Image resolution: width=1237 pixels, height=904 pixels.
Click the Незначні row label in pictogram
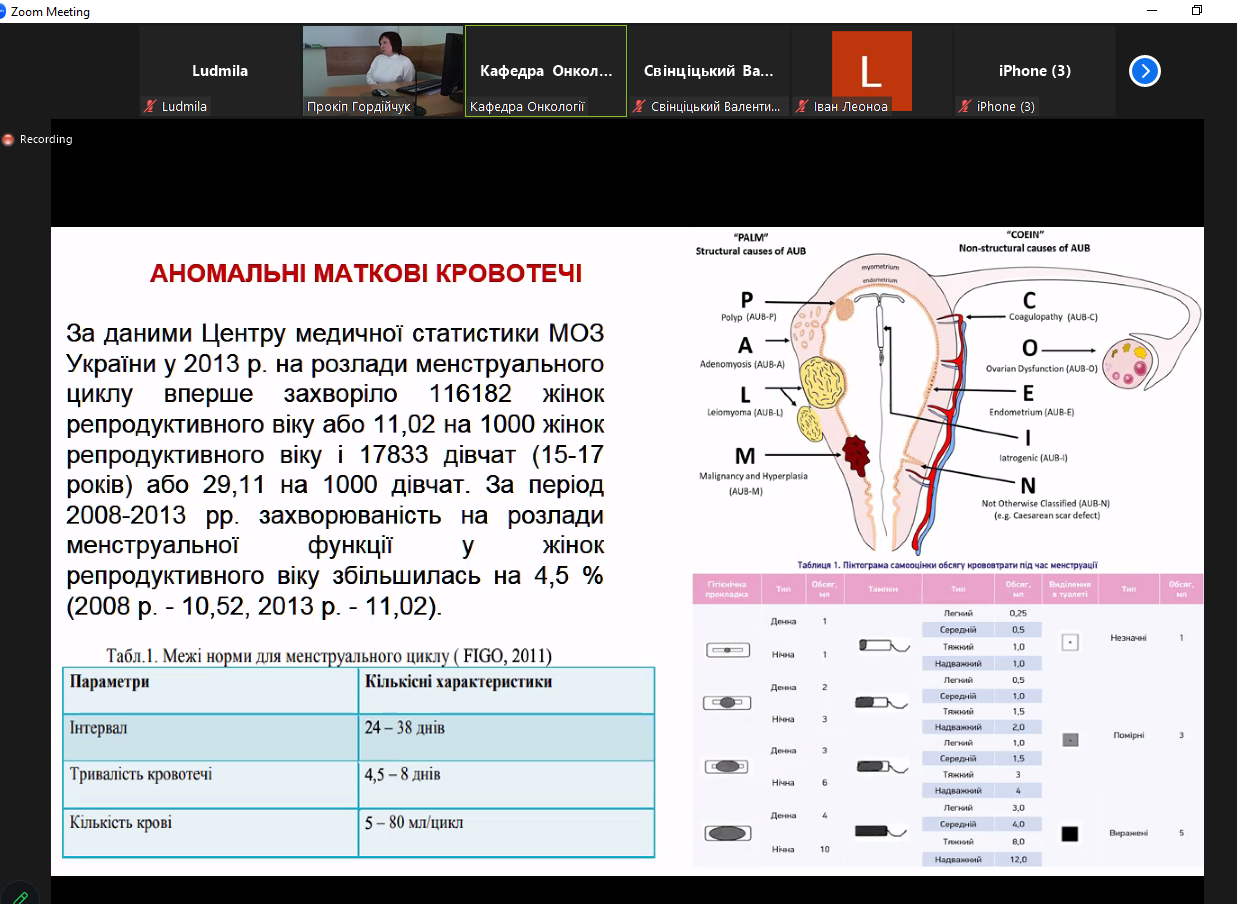1129,637
